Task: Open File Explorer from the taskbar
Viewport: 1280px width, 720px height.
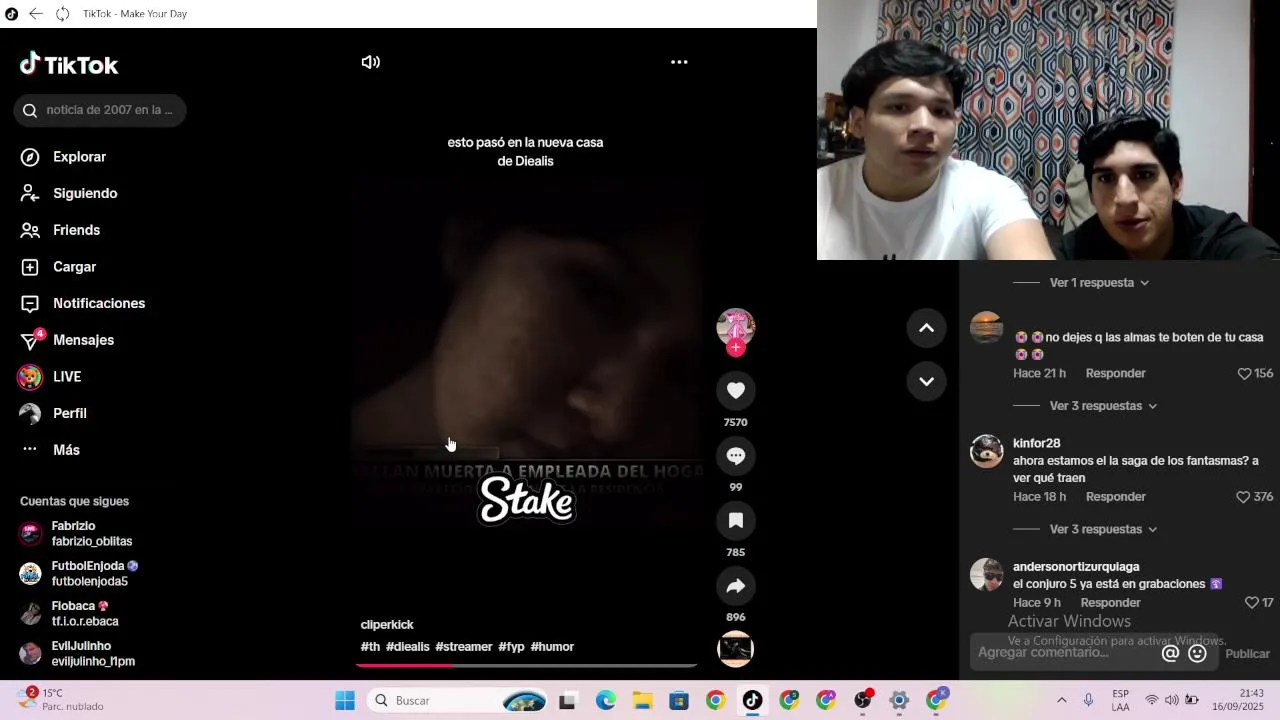Action: 642,701
